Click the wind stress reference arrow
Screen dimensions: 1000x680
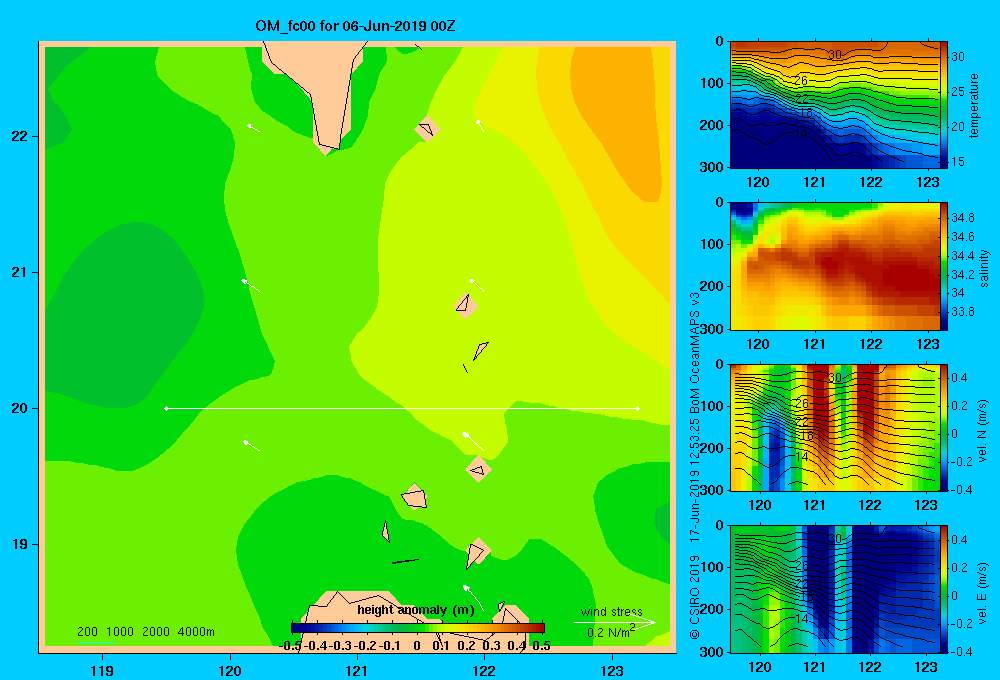614,623
